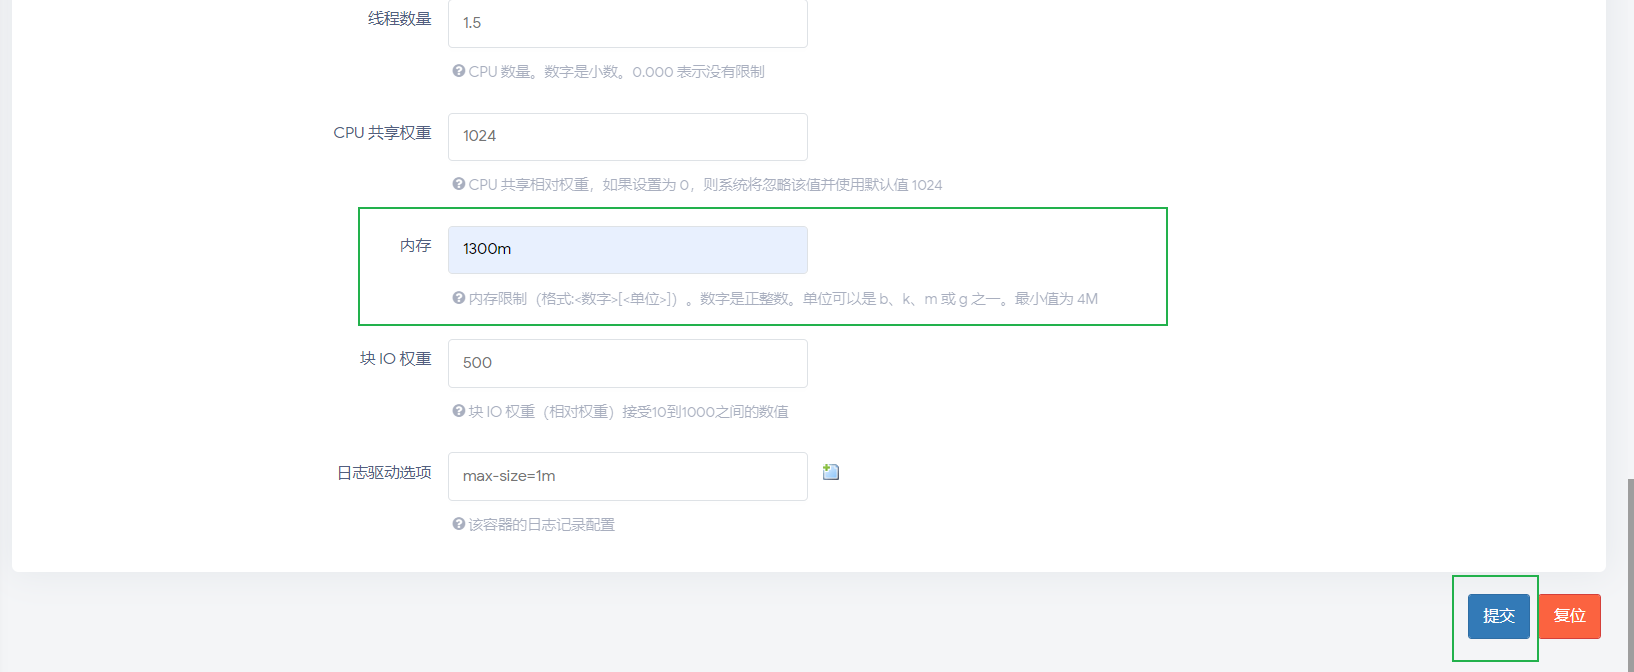
Task: Focus the 日志驱动选项 field with max-size=1m
Action: [627, 476]
